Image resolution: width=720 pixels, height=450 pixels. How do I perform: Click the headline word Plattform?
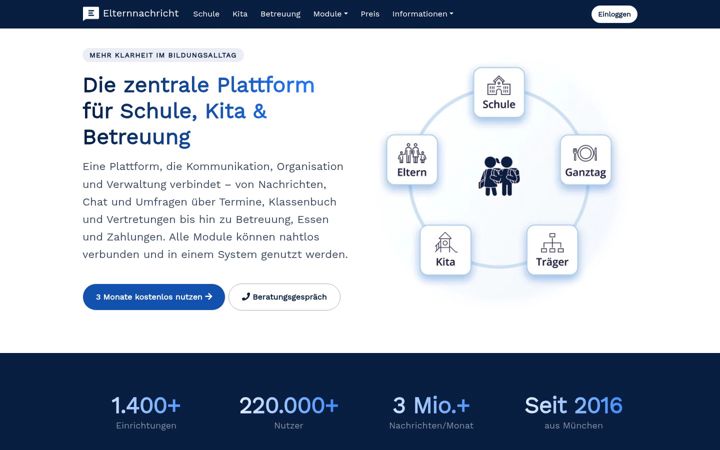pos(265,85)
